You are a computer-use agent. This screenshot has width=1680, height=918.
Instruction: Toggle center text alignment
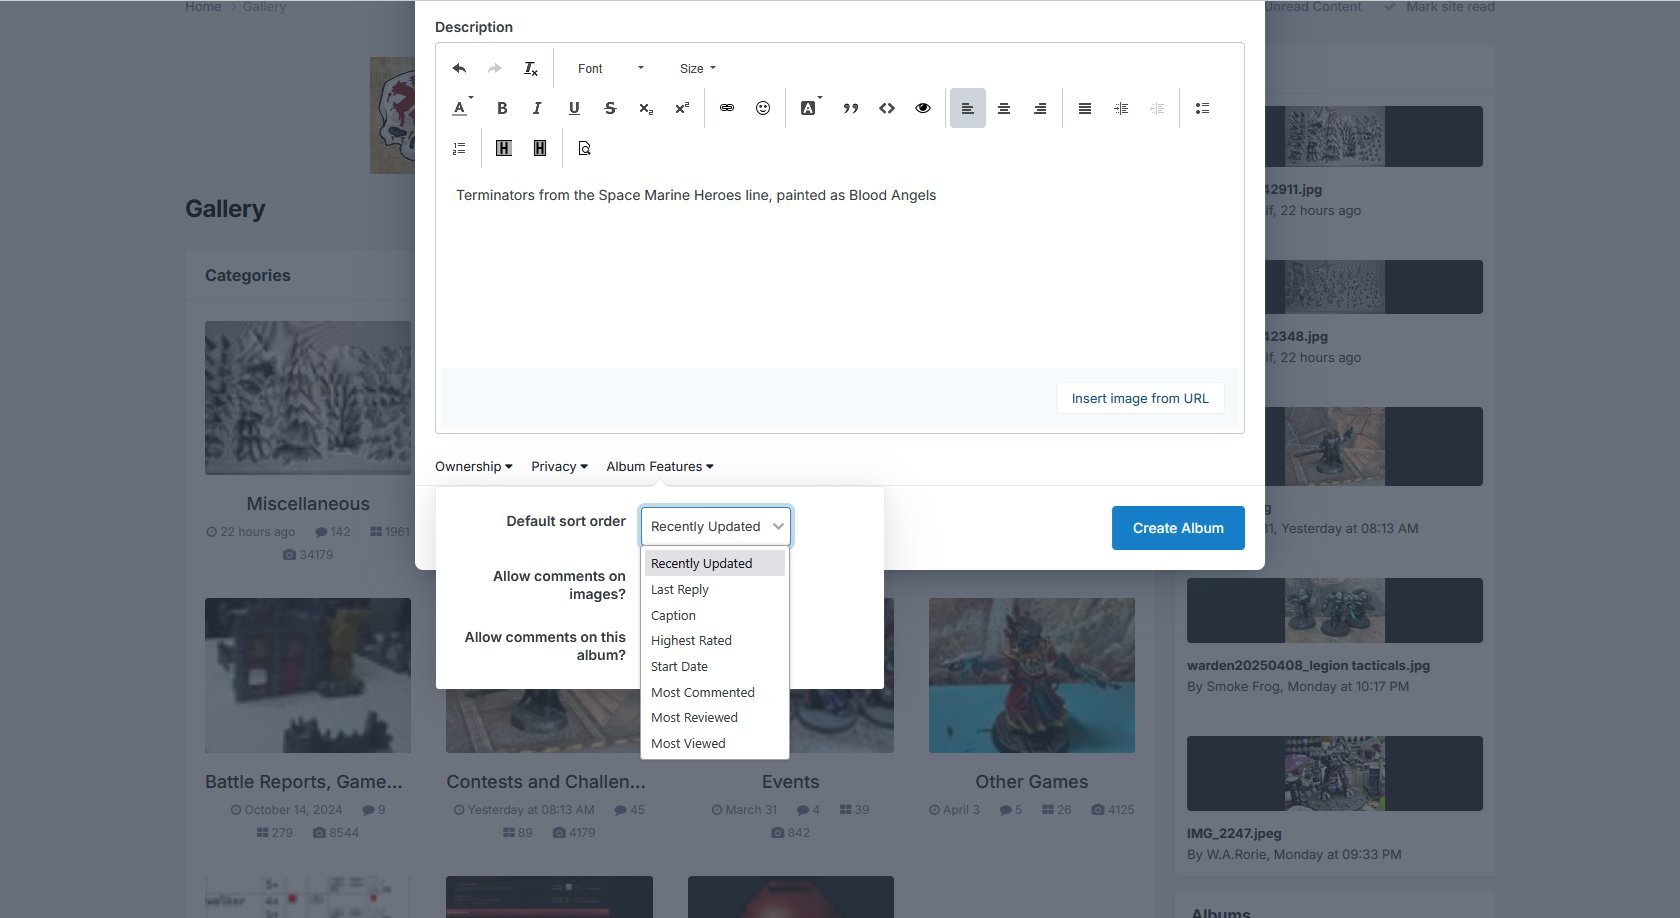[x=1004, y=108]
